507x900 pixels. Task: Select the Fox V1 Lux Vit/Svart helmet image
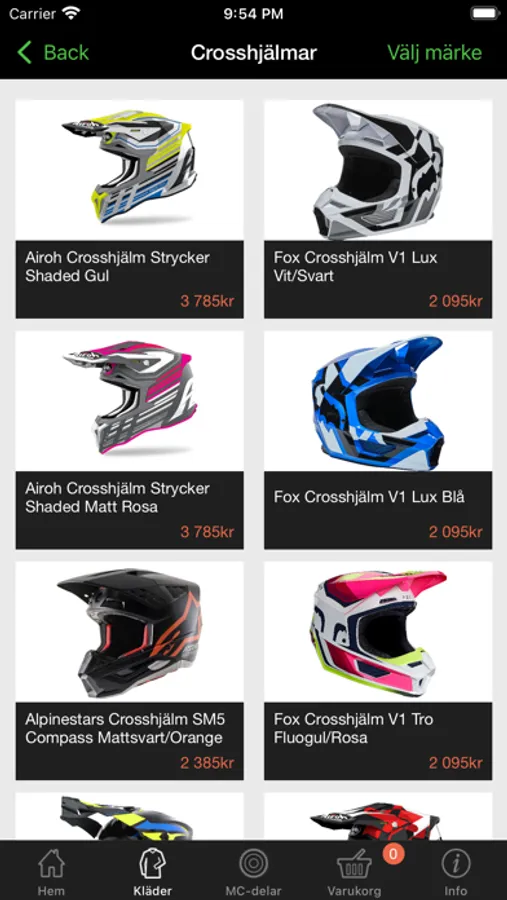coord(378,169)
